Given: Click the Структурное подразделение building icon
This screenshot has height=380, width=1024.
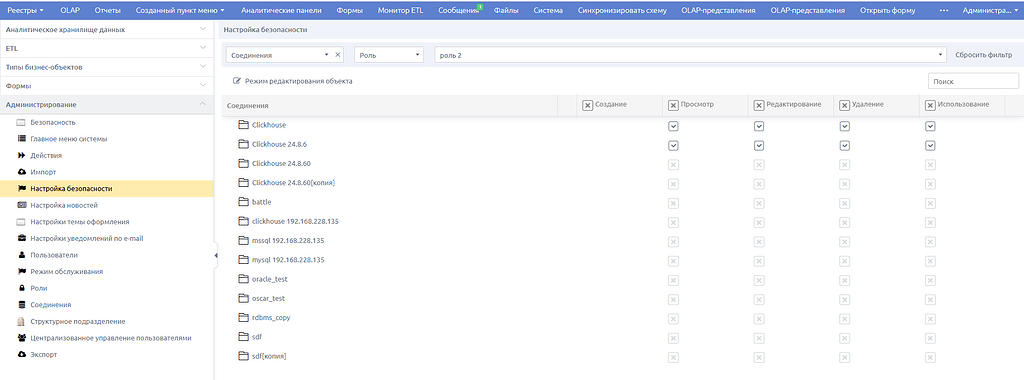Looking at the screenshot, I should coord(22,321).
